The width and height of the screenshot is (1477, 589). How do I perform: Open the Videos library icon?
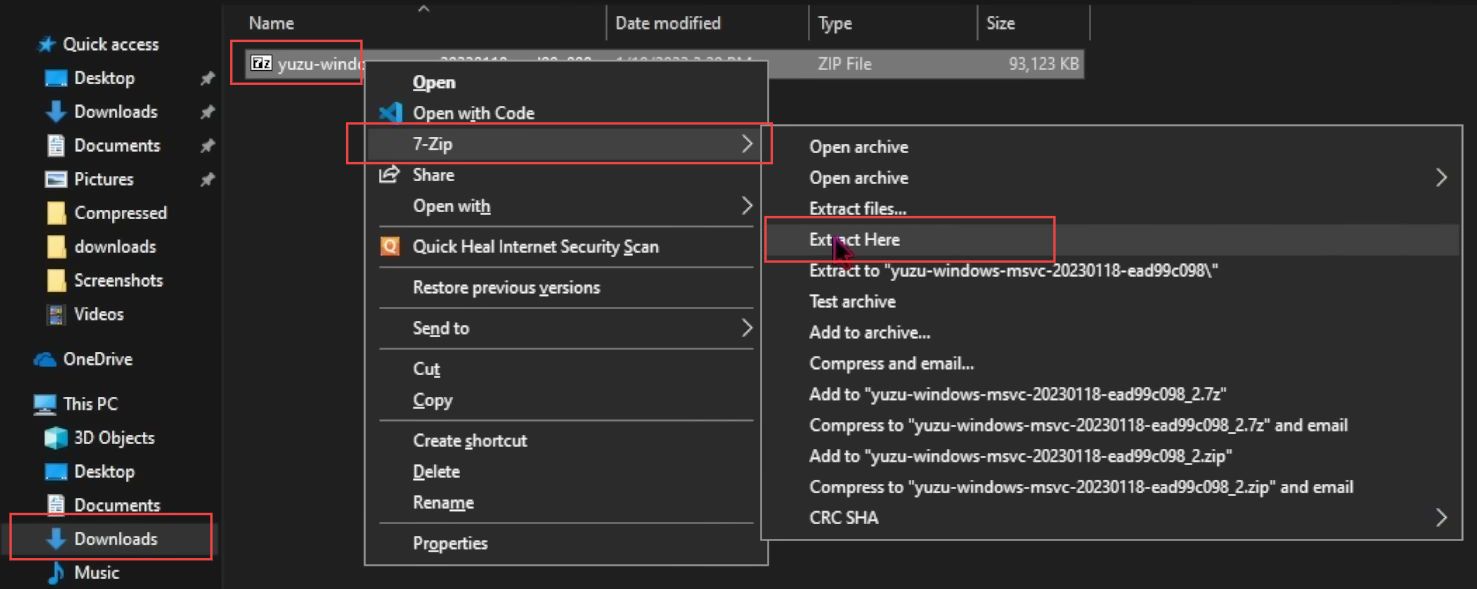click(x=57, y=314)
